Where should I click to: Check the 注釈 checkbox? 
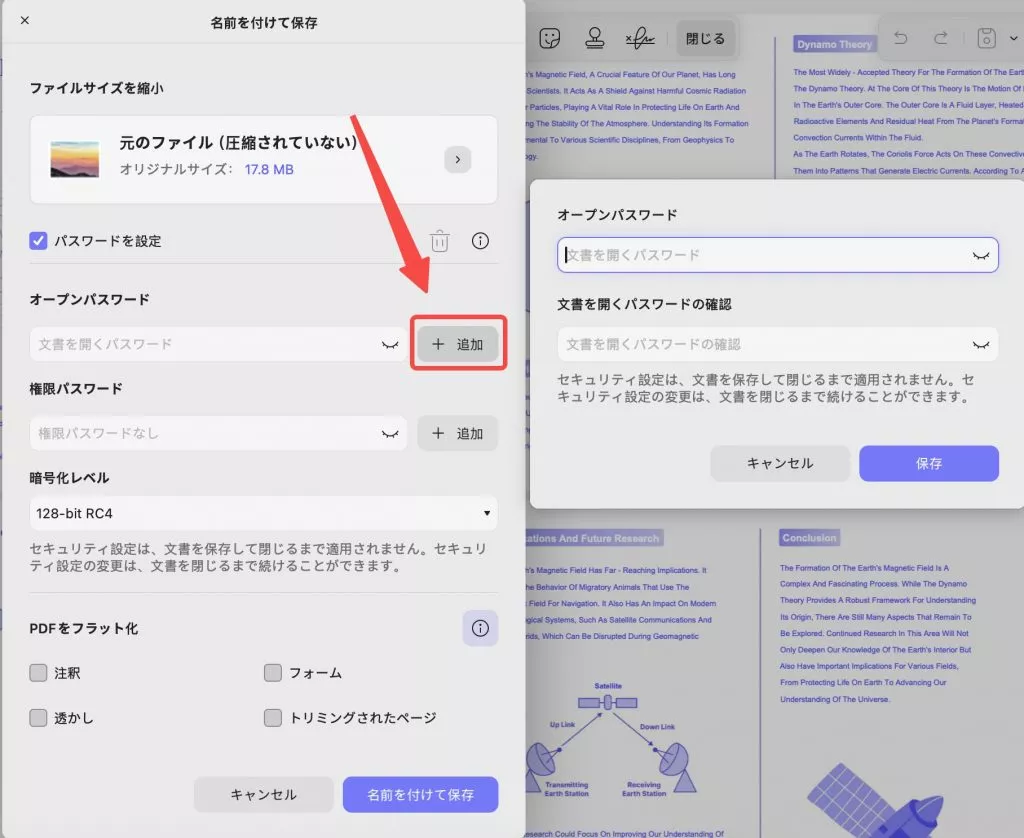point(38,673)
